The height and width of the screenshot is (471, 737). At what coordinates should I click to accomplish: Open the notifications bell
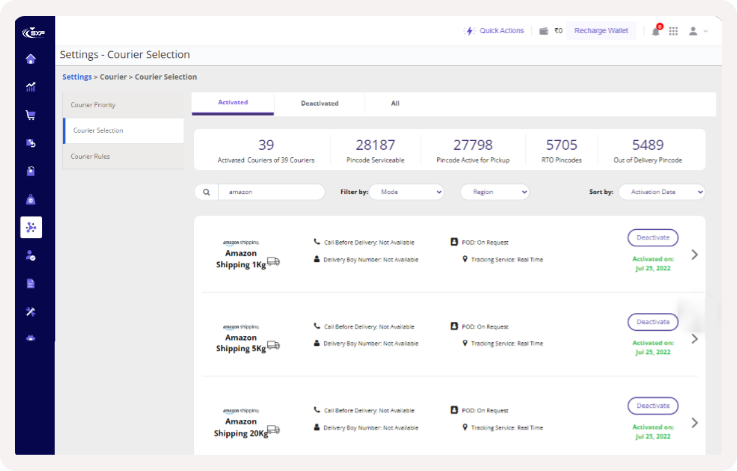(656, 31)
